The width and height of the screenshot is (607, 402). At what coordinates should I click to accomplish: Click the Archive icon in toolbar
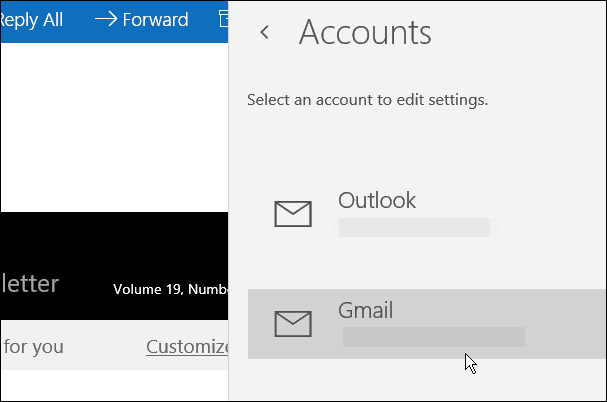[223, 19]
